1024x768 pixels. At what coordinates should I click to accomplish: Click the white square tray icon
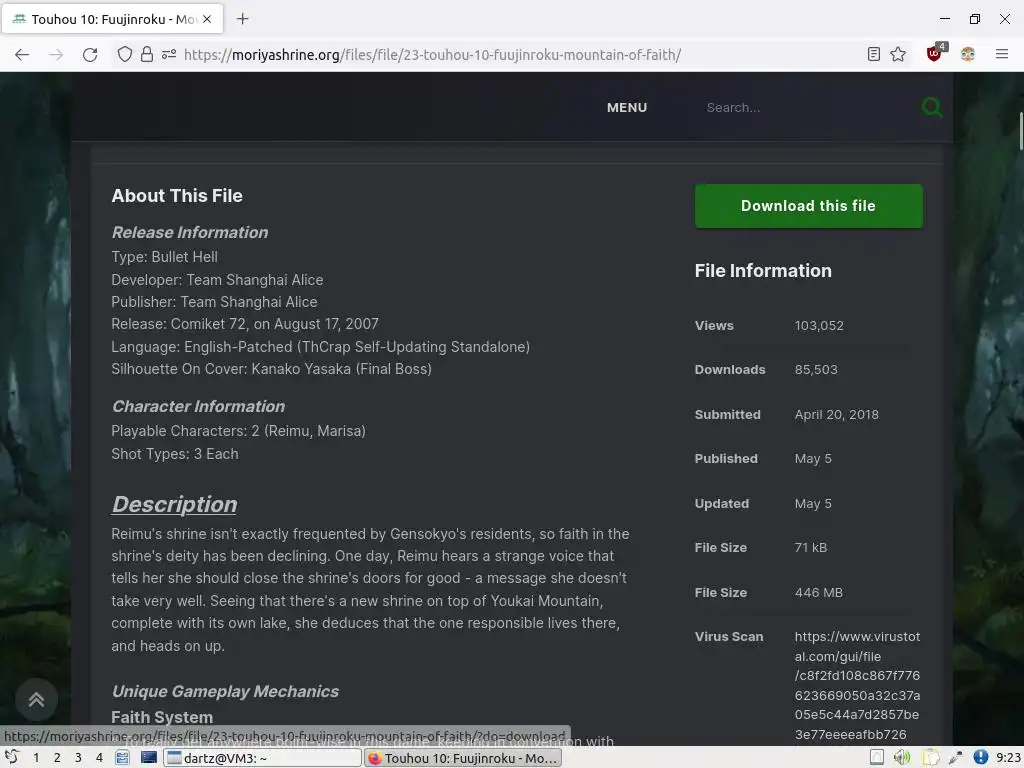coord(876,758)
